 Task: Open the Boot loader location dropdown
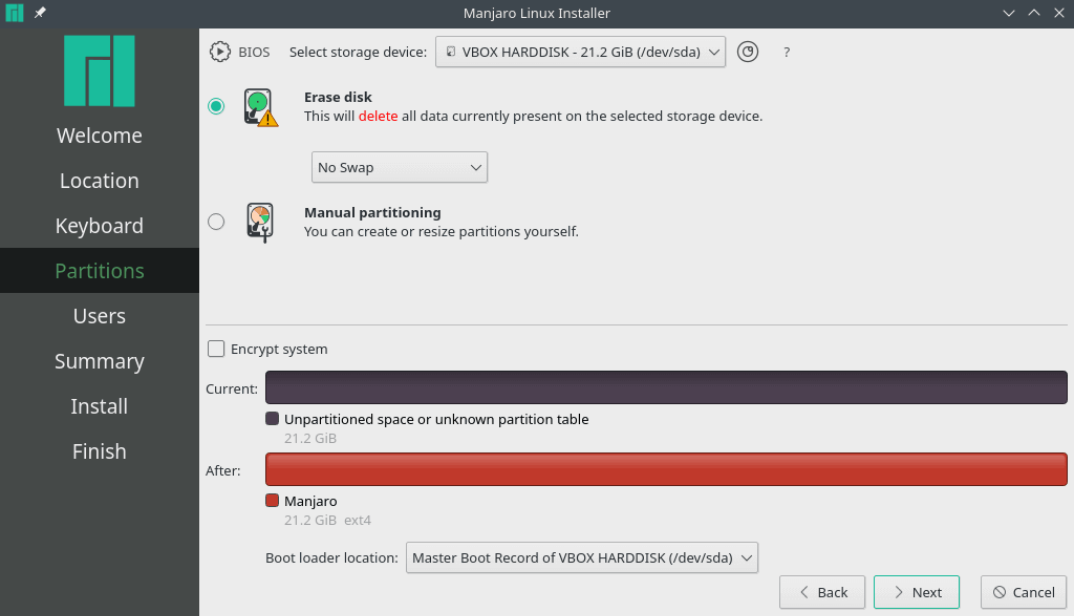pos(581,558)
